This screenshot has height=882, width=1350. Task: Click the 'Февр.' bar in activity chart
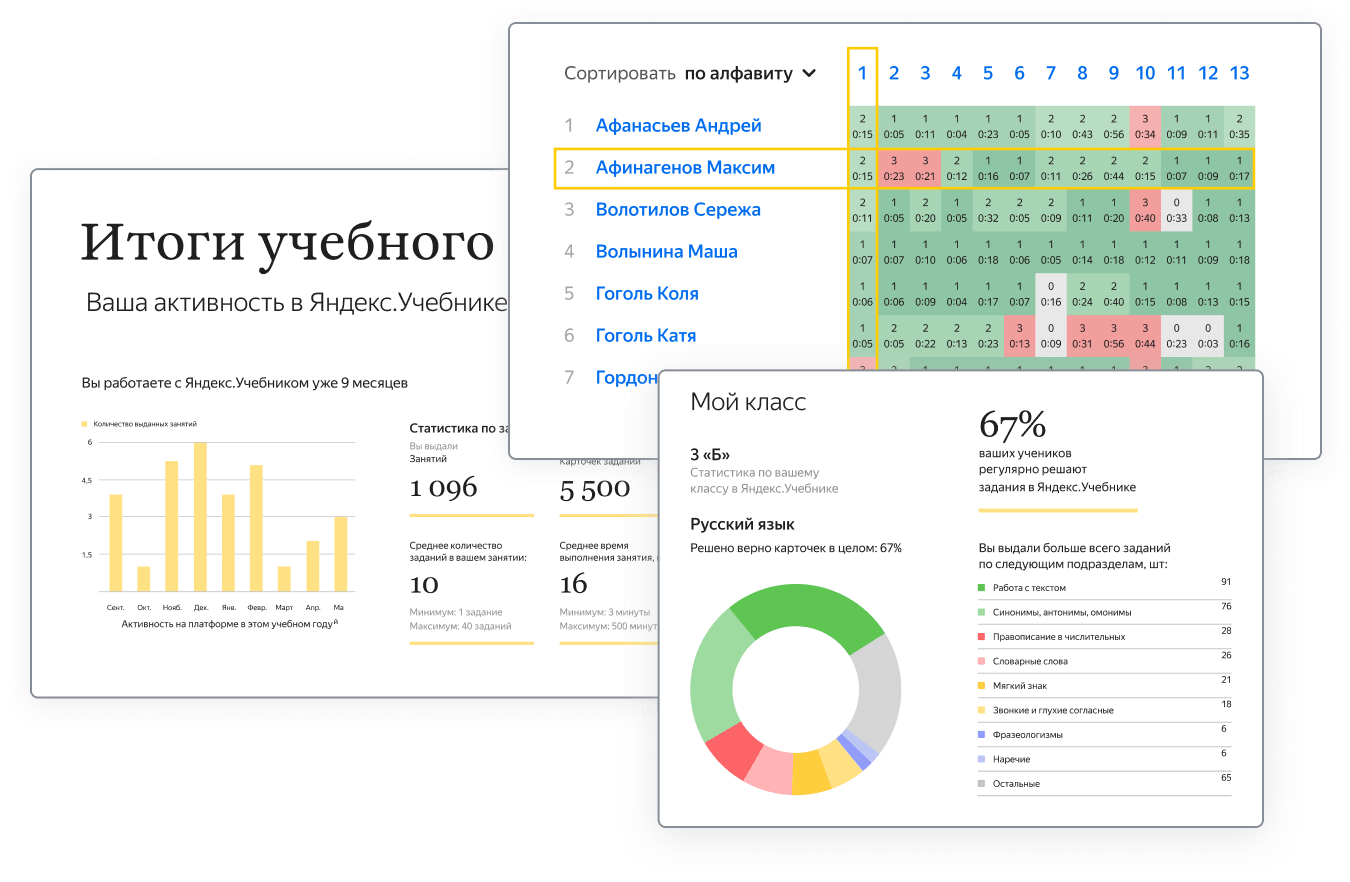tap(257, 528)
